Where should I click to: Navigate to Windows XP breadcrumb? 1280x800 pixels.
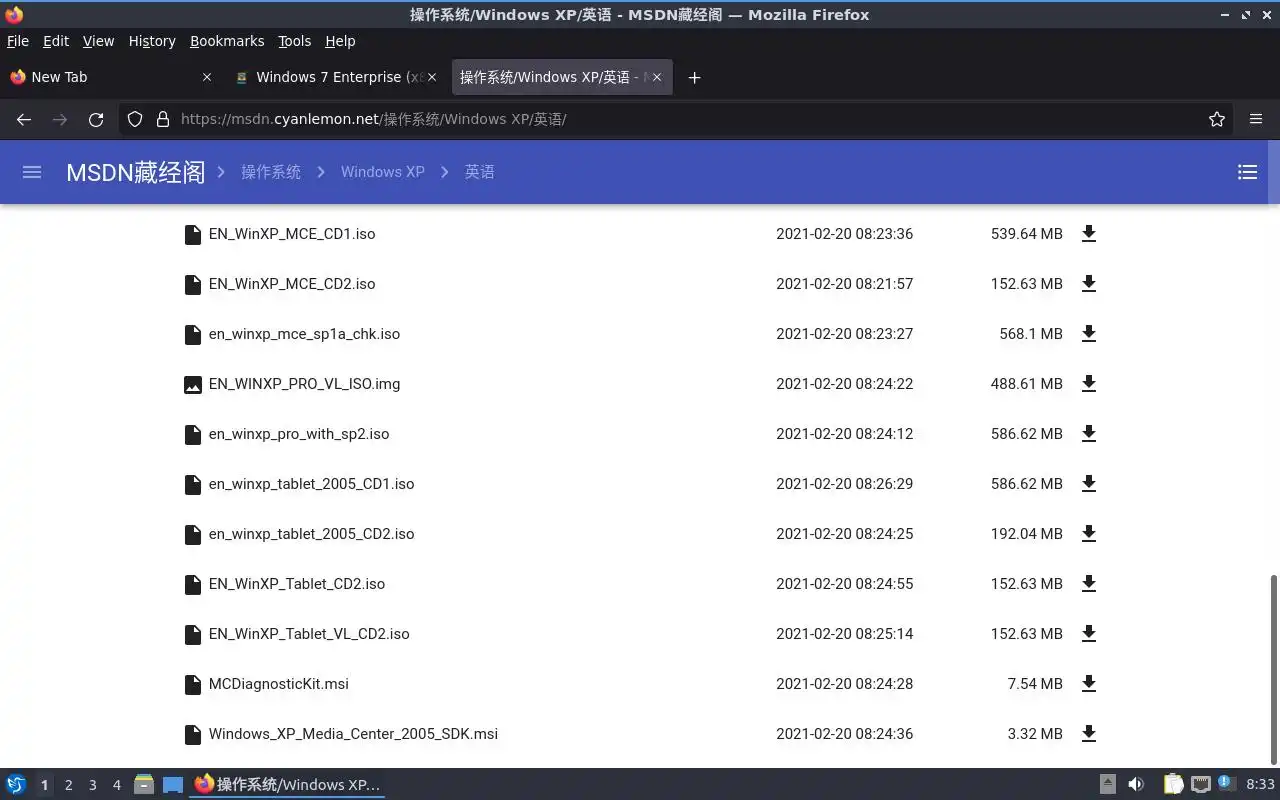pos(383,172)
